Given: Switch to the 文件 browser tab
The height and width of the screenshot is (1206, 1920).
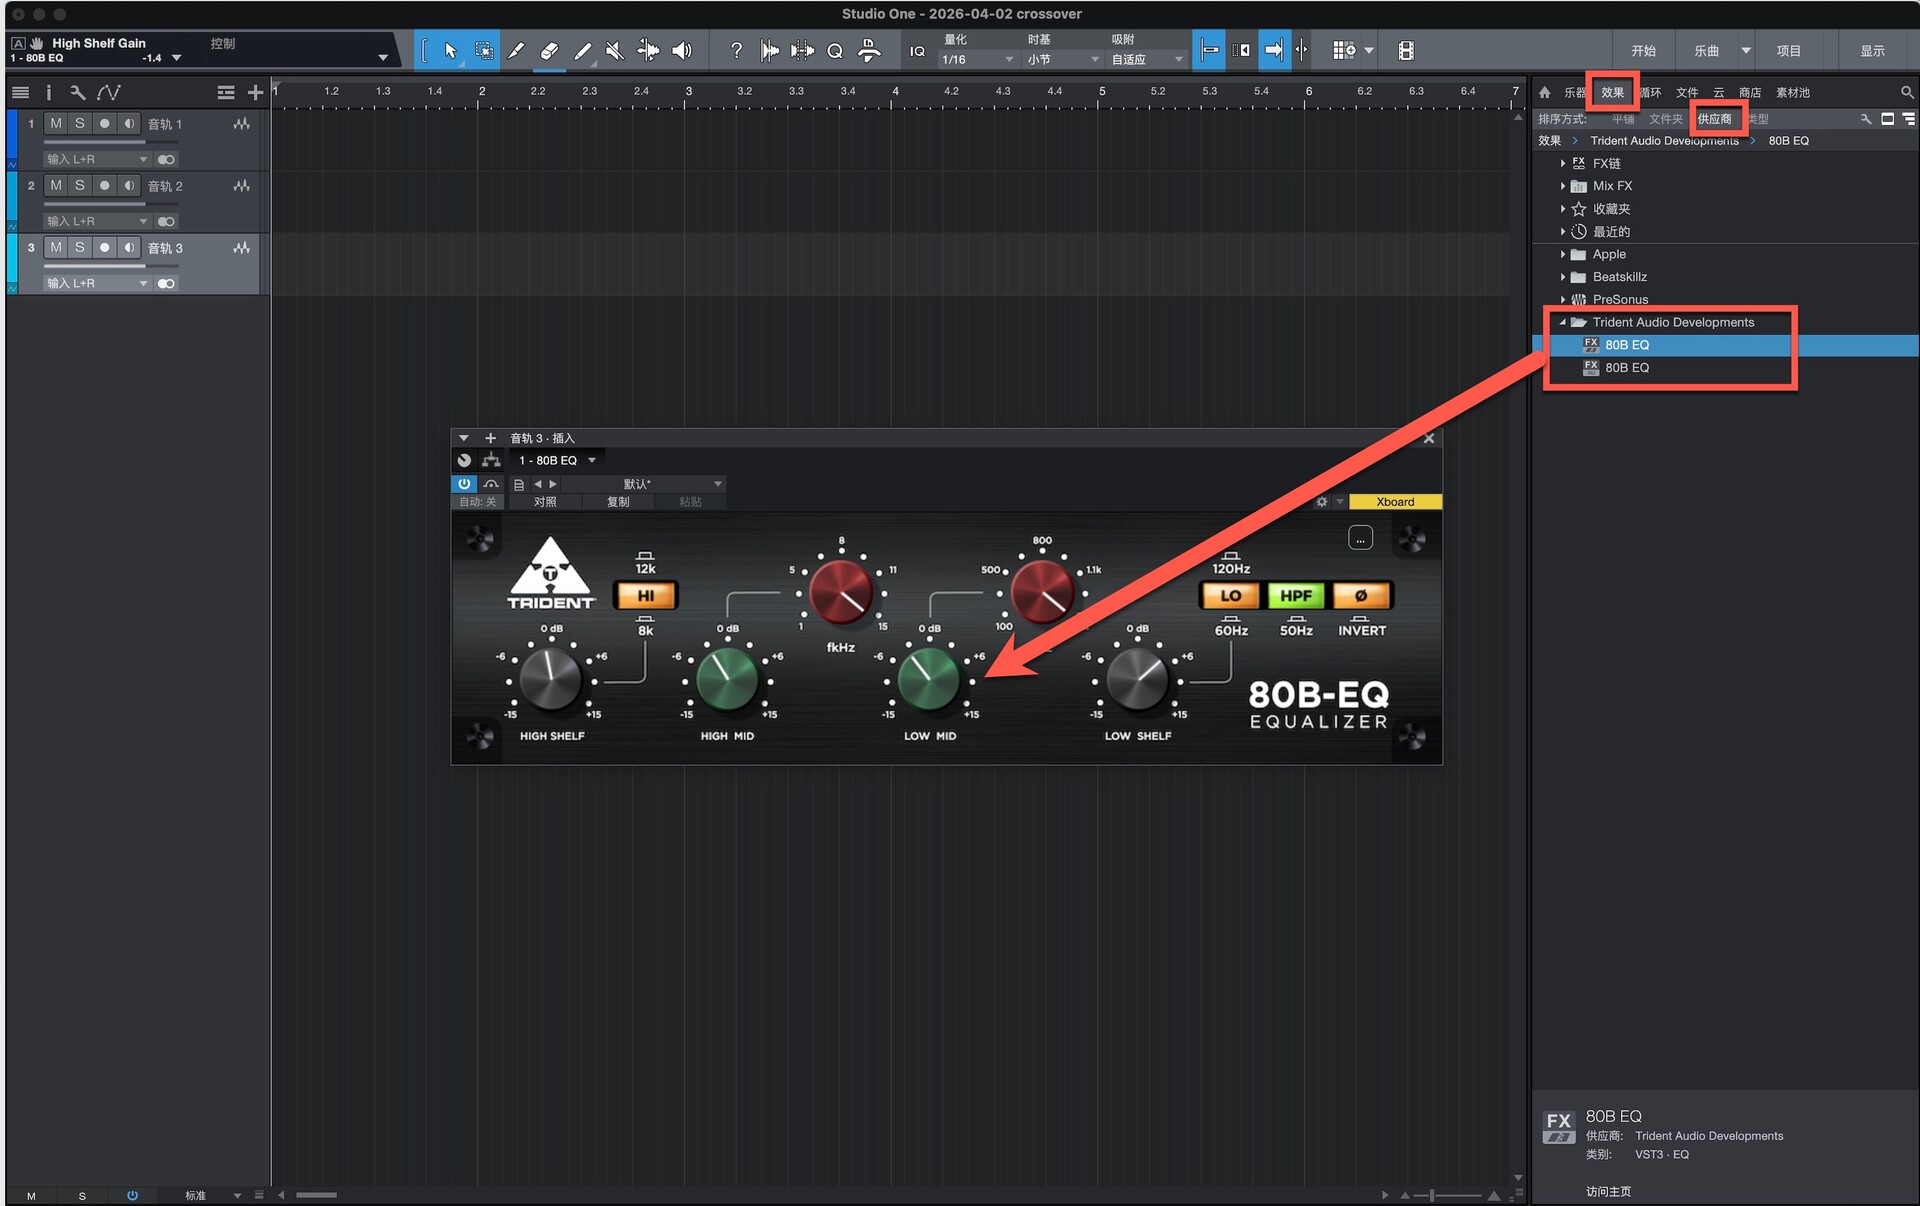Looking at the screenshot, I should (1687, 93).
